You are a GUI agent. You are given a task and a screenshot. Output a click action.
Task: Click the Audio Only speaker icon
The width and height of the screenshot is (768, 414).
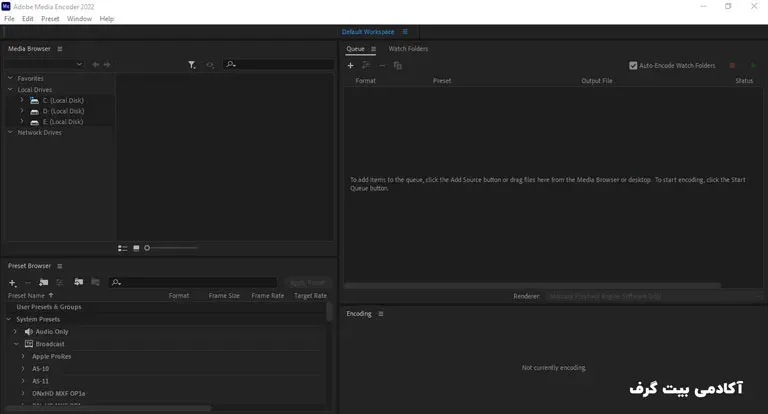coord(29,332)
